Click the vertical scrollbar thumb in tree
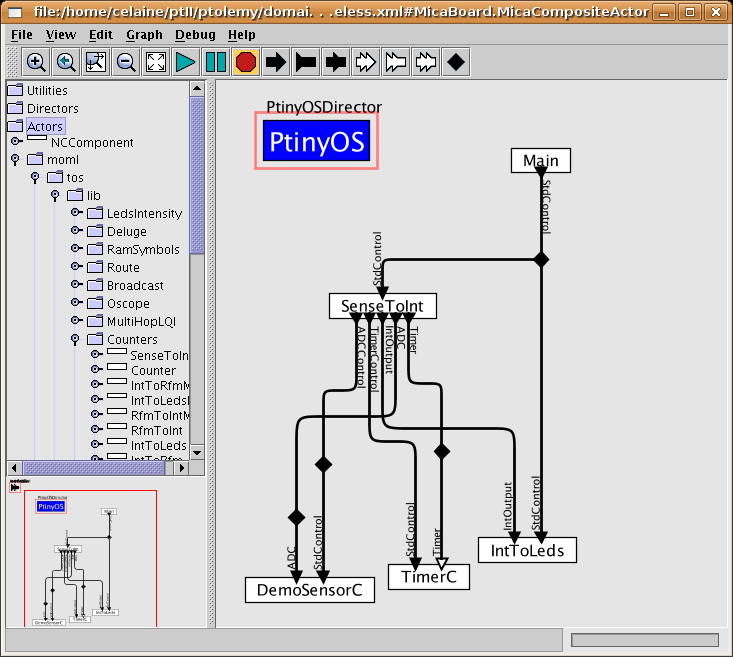 (x=197, y=175)
